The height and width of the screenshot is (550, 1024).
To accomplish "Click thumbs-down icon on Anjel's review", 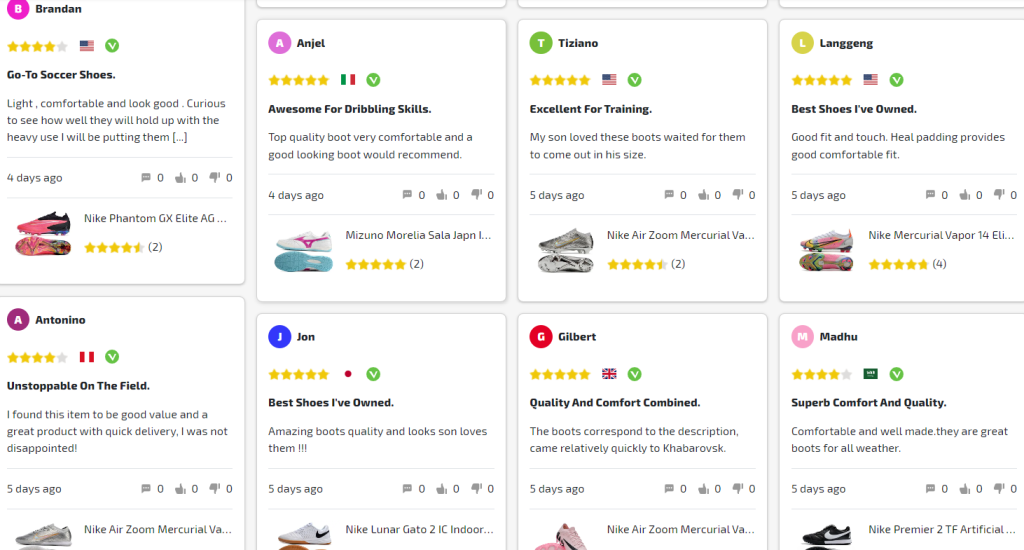I will (x=477, y=195).
